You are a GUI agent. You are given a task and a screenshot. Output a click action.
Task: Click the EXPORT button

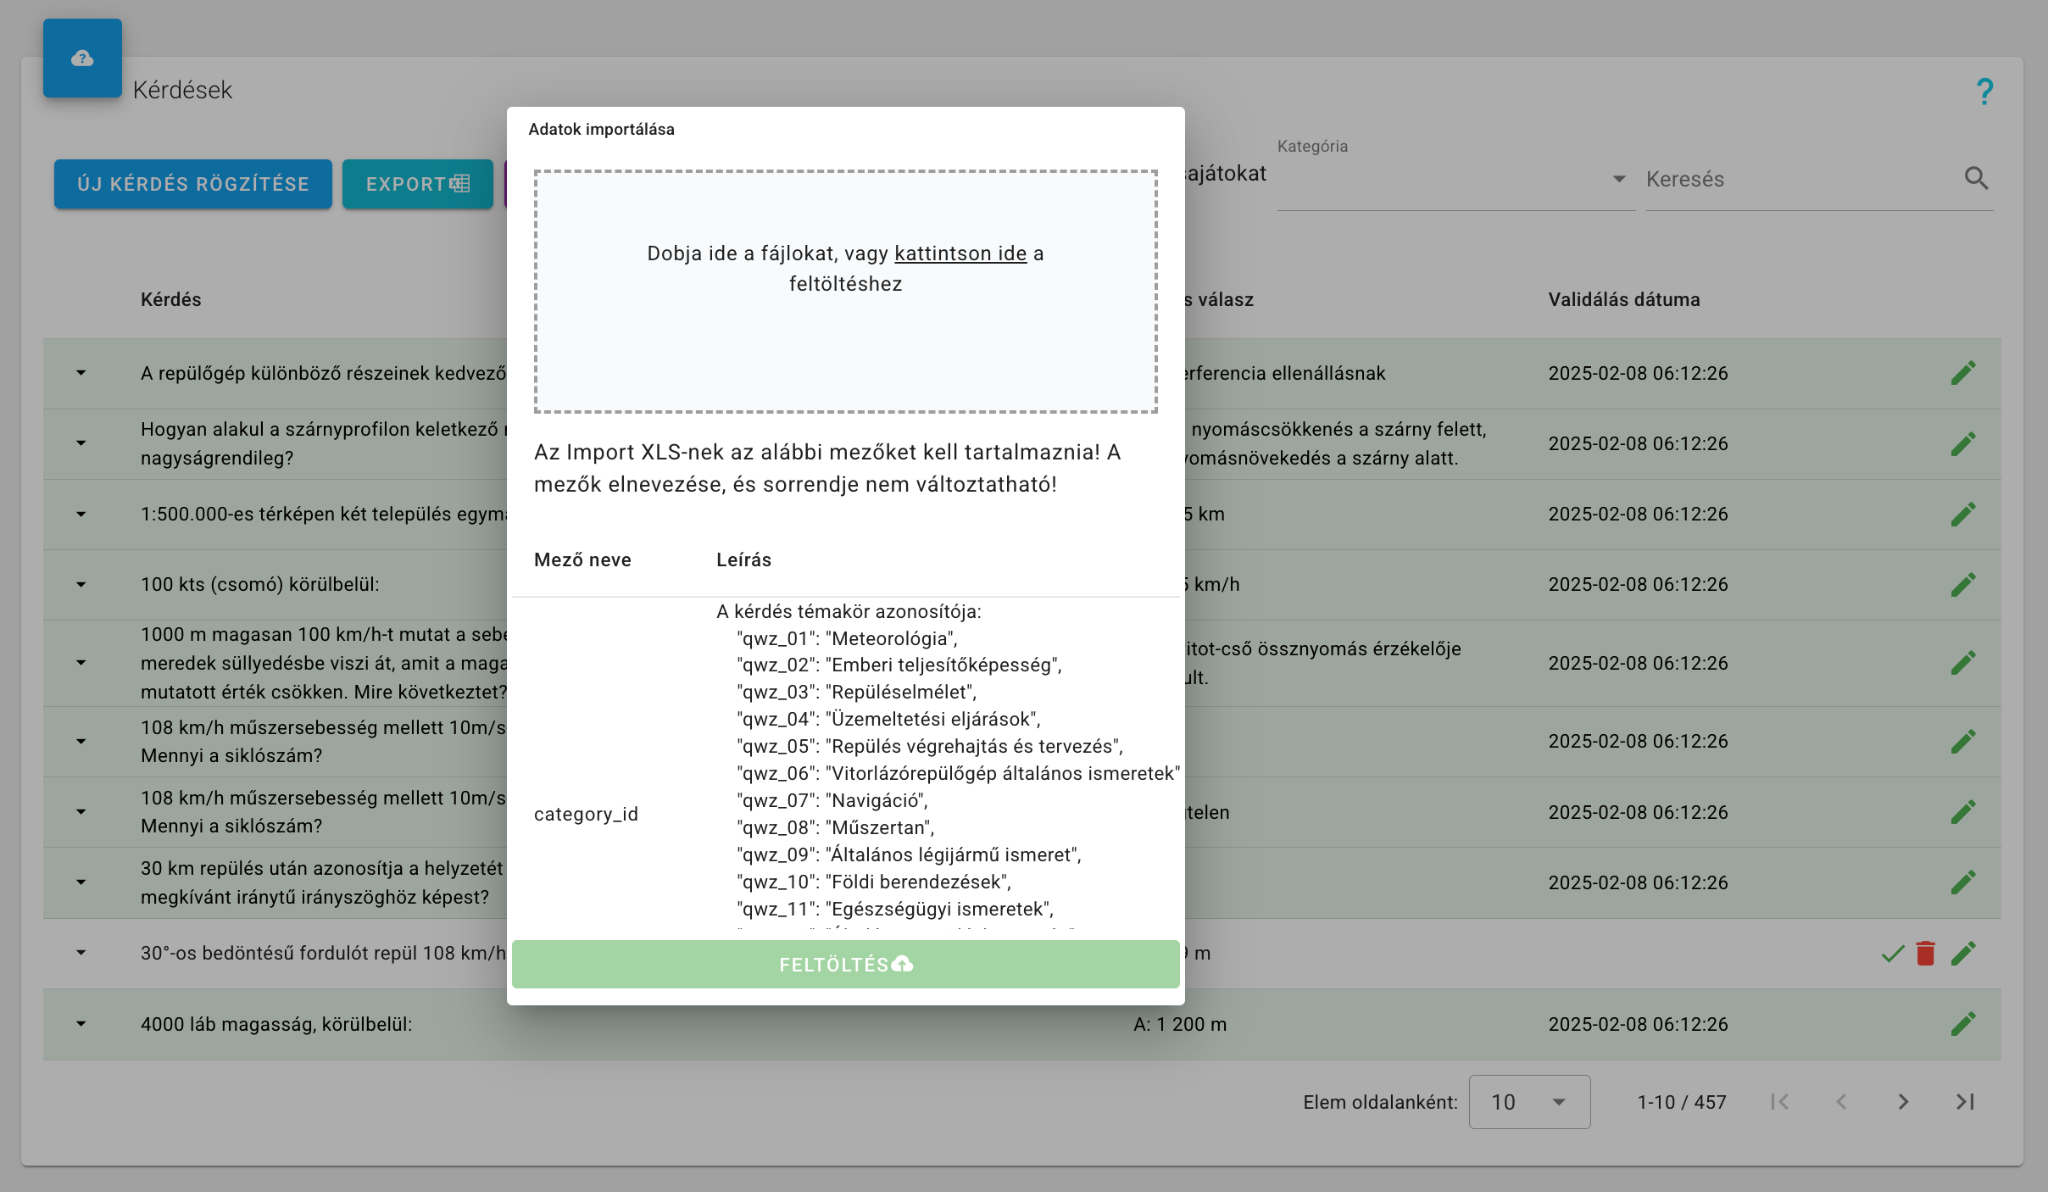point(417,184)
